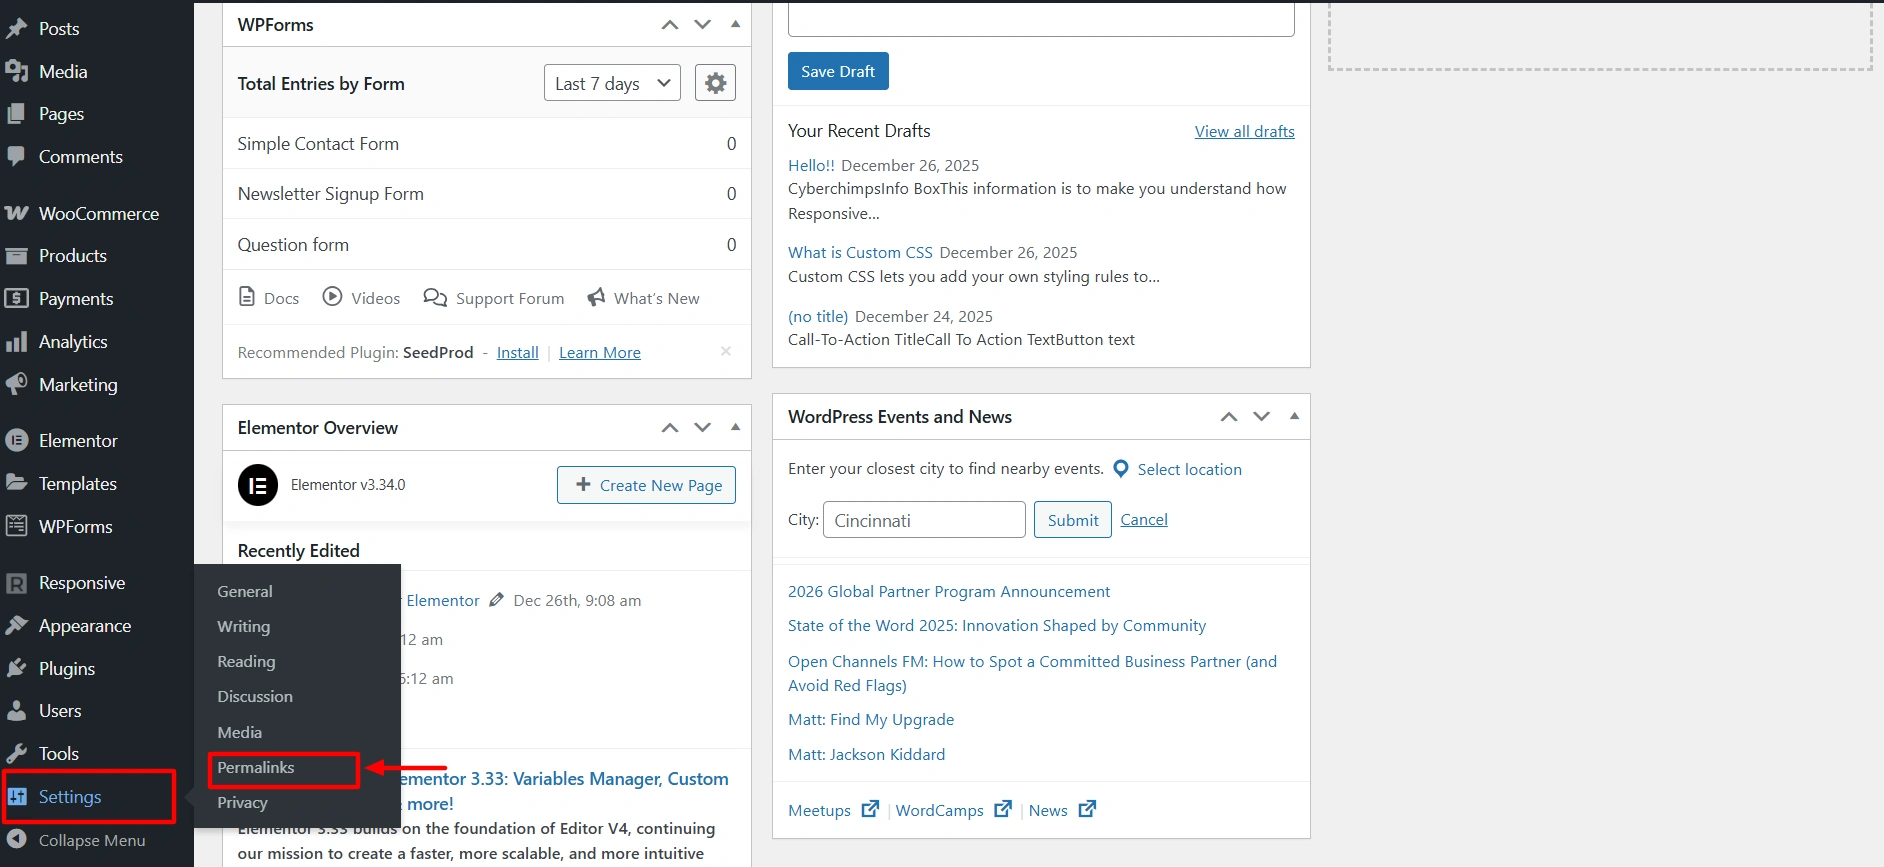Click the WooCommerce logo icon

[x=16, y=214]
